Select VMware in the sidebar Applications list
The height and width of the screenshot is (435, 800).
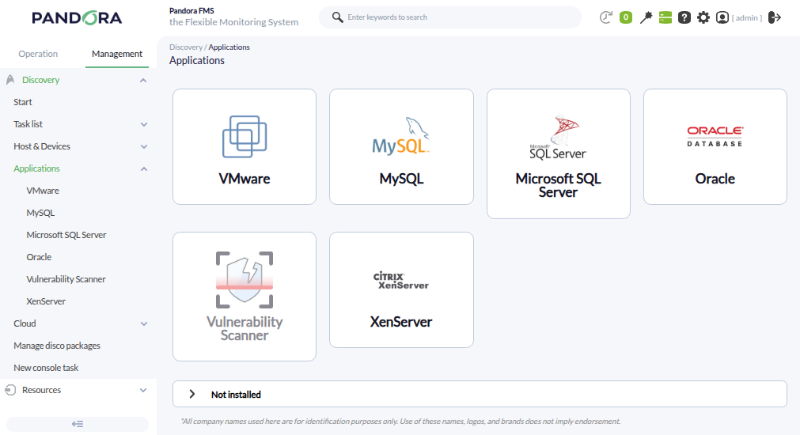(43, 191)
